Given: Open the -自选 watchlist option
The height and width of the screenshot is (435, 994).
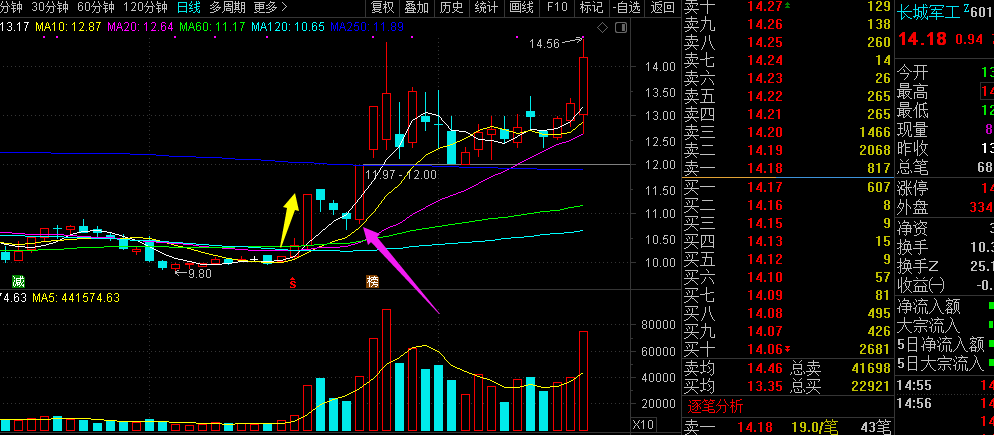Looking at the screenshot, I should [x=626, y=8].
